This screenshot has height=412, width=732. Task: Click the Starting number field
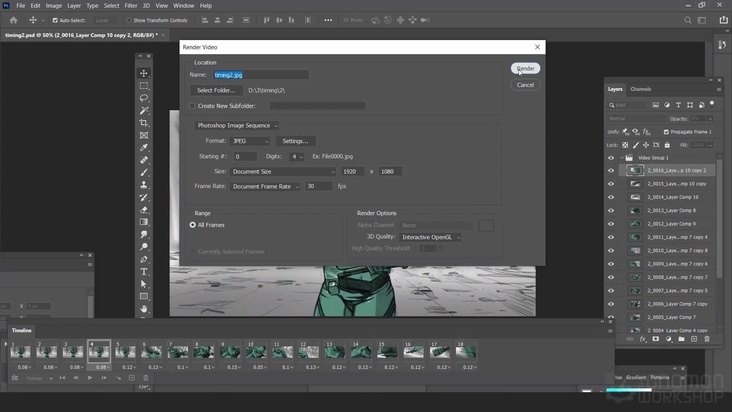pyautogui.click(x=245, y=156)
